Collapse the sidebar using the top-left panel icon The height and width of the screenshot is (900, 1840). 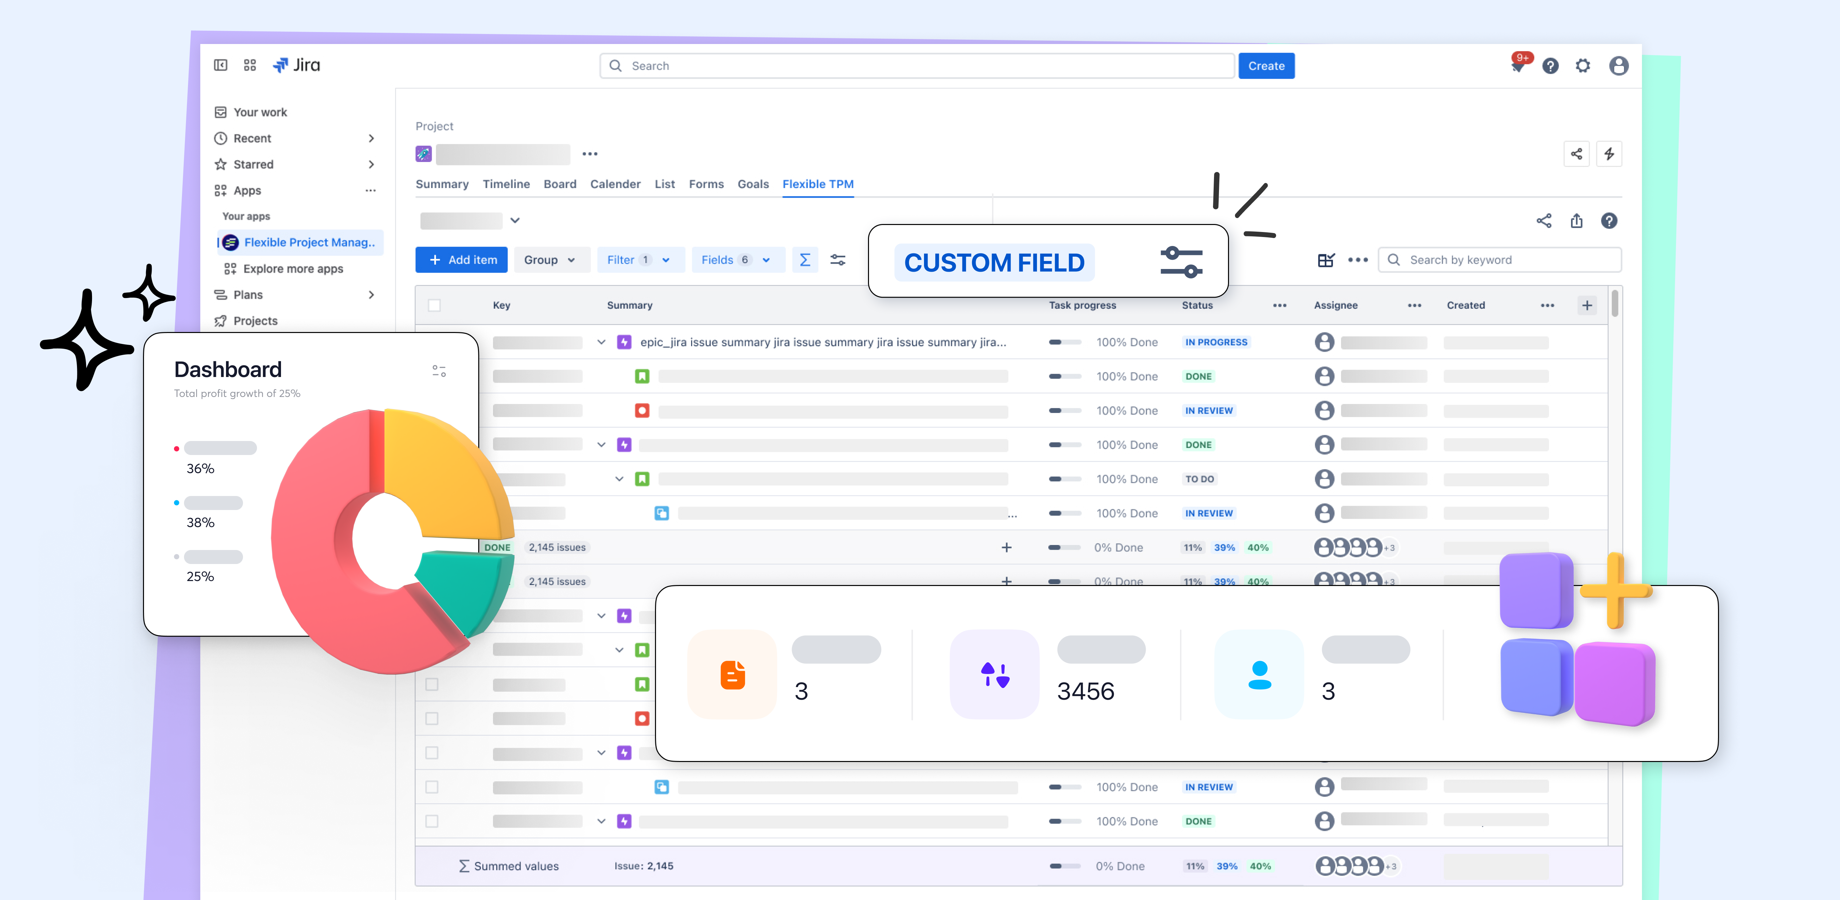(221, 65)
